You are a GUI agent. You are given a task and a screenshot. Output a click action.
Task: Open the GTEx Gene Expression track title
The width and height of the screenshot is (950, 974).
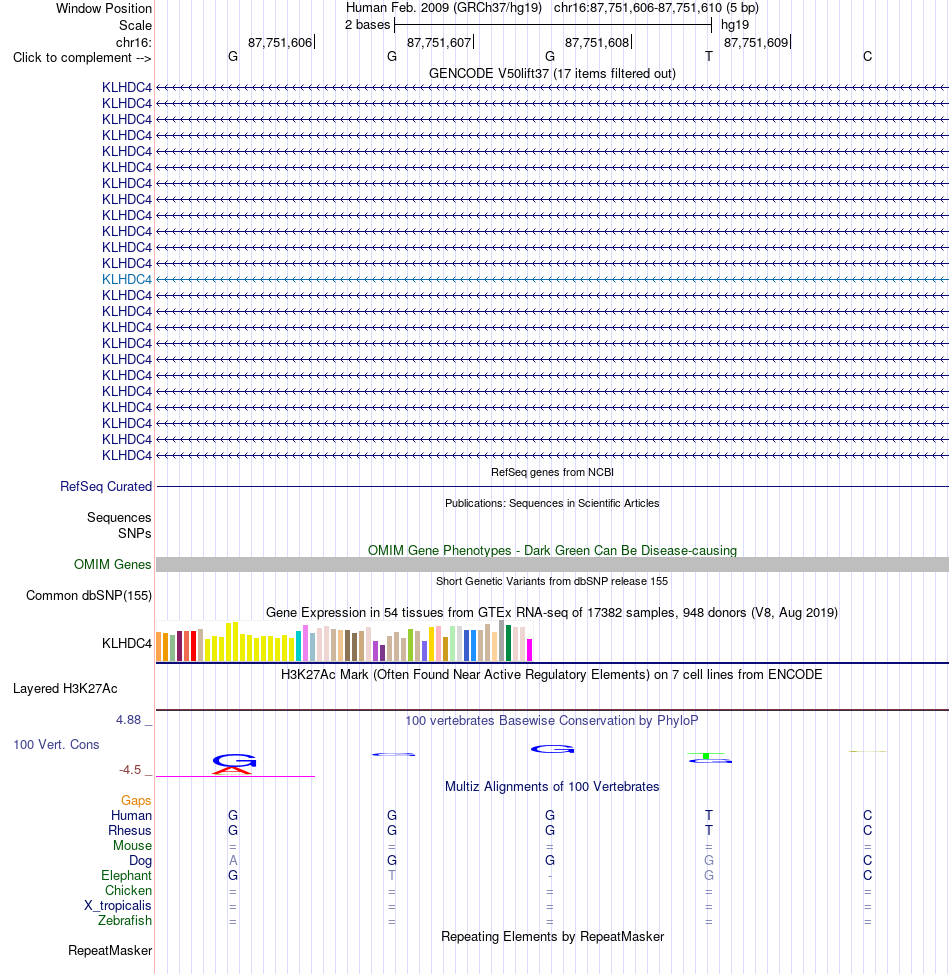[x=552, y=612]
